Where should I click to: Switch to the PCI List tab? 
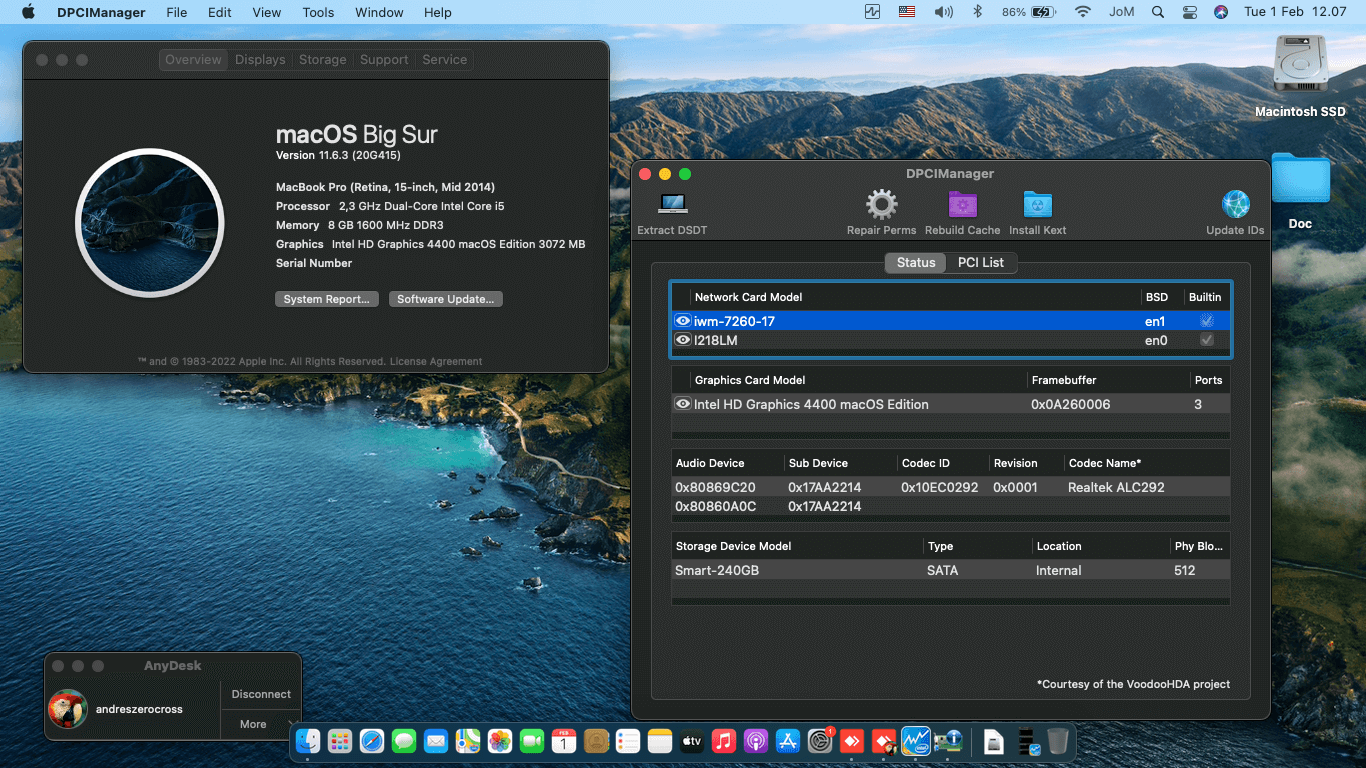pyautogui.click(x=982, y=262)
